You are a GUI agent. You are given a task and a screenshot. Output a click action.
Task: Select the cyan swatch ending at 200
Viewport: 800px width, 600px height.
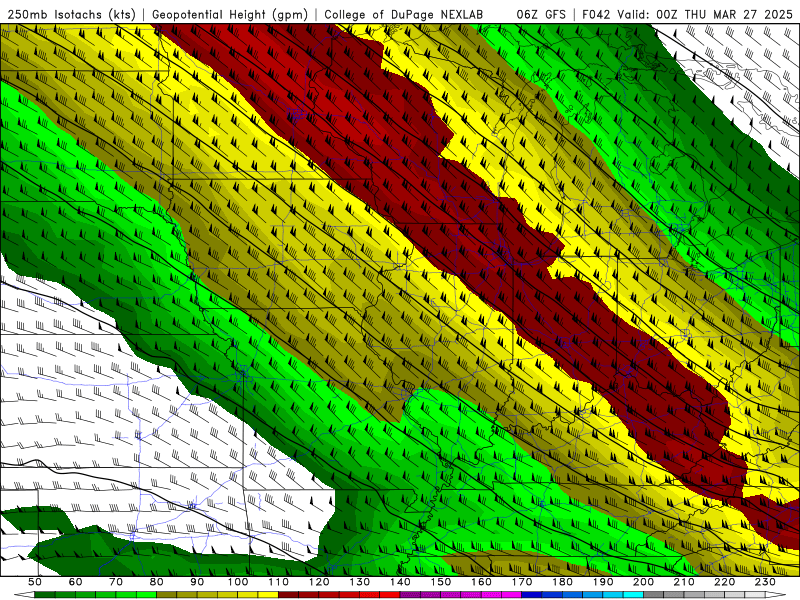[x=633, y=595]
